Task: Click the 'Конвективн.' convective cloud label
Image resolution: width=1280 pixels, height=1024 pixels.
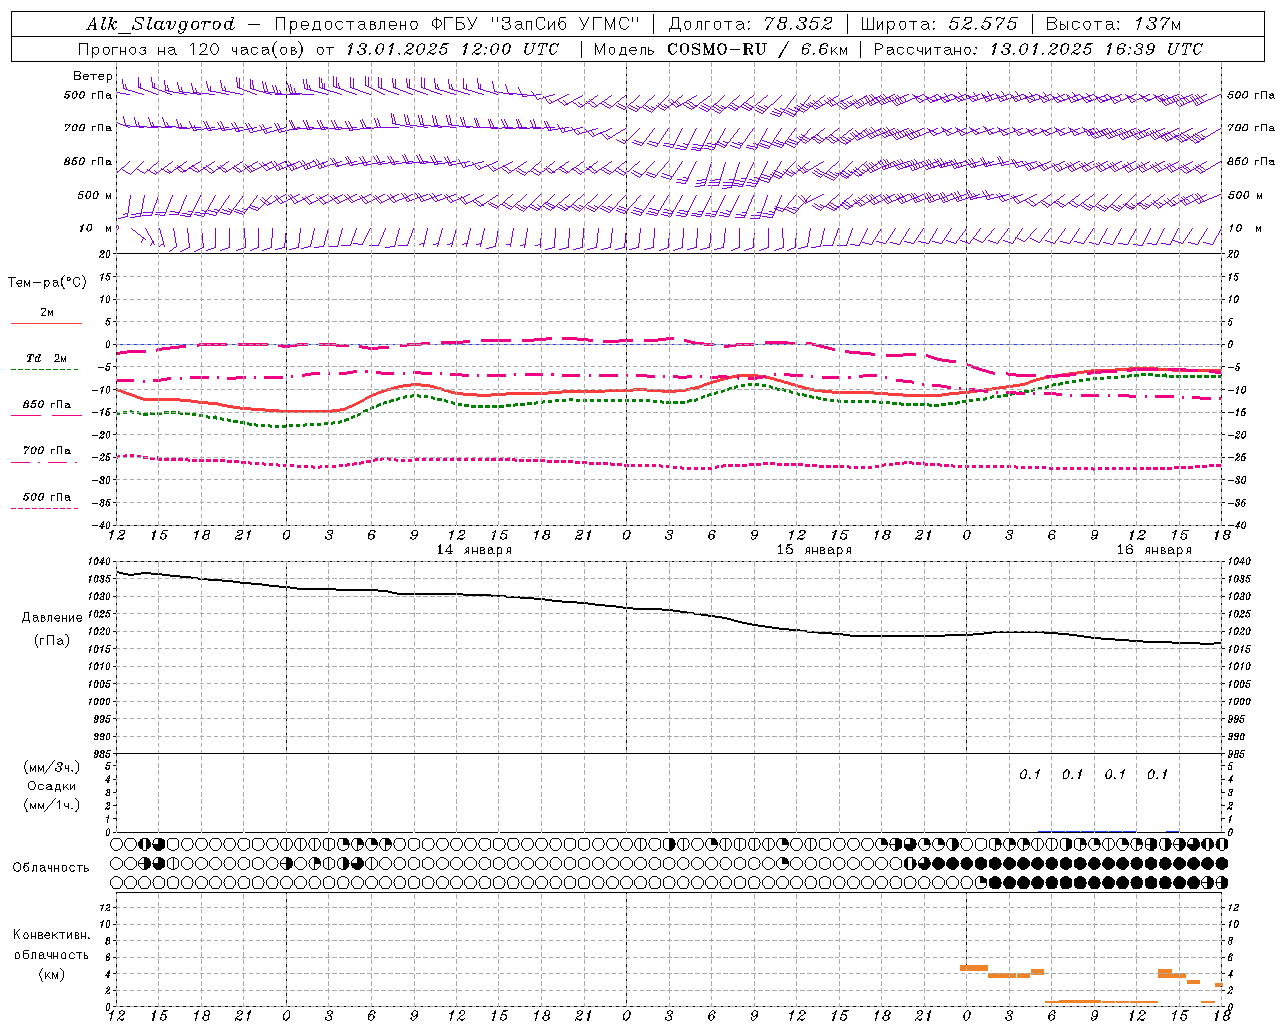Action: point(52,935)
